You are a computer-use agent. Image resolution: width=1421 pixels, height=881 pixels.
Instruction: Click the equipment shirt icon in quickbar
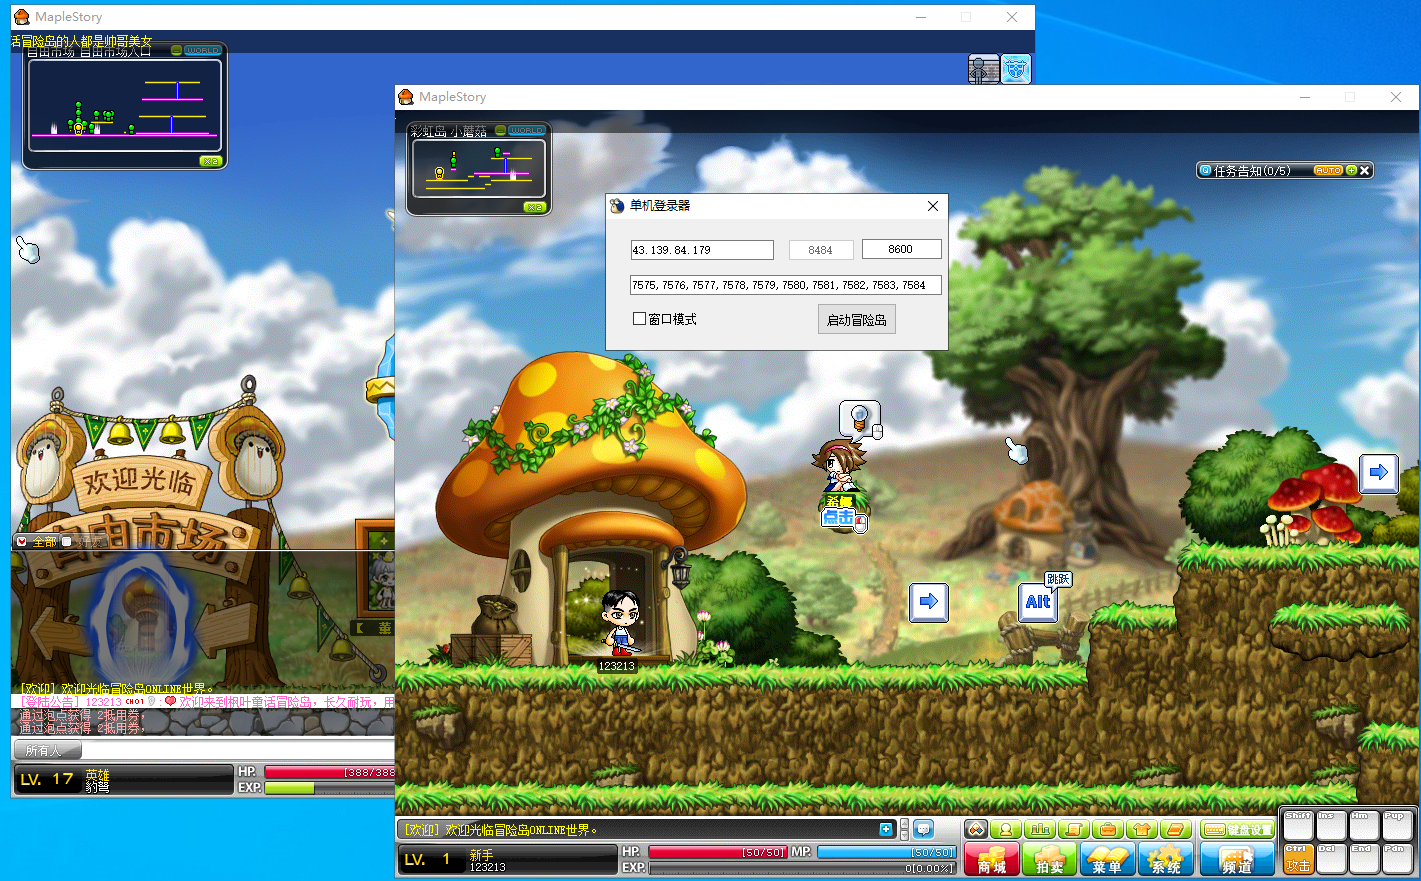tap(1141, 830)
